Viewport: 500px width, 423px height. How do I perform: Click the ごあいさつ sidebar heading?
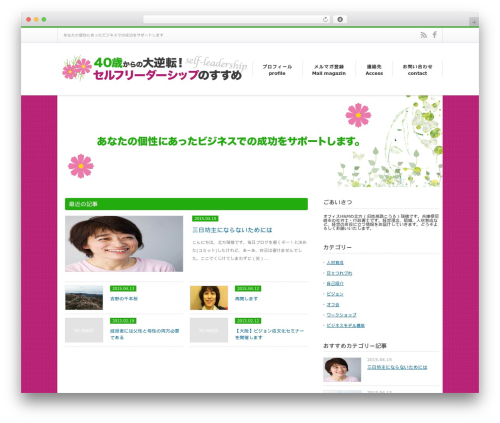pos(338,202)
